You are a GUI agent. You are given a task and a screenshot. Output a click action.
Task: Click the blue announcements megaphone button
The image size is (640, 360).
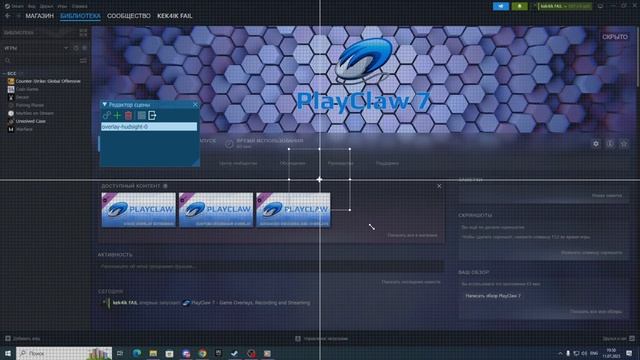coord(501,6)
